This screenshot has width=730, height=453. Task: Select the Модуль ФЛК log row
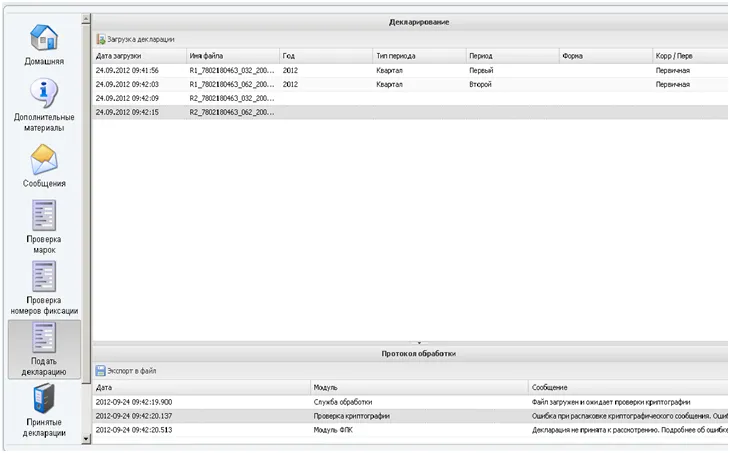[410, 430]
